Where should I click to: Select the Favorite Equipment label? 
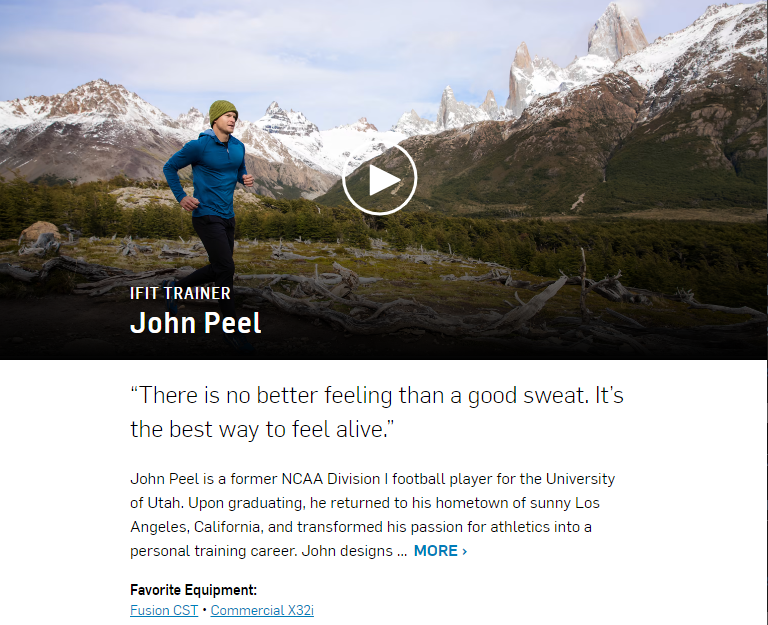(x=193, y=590)
